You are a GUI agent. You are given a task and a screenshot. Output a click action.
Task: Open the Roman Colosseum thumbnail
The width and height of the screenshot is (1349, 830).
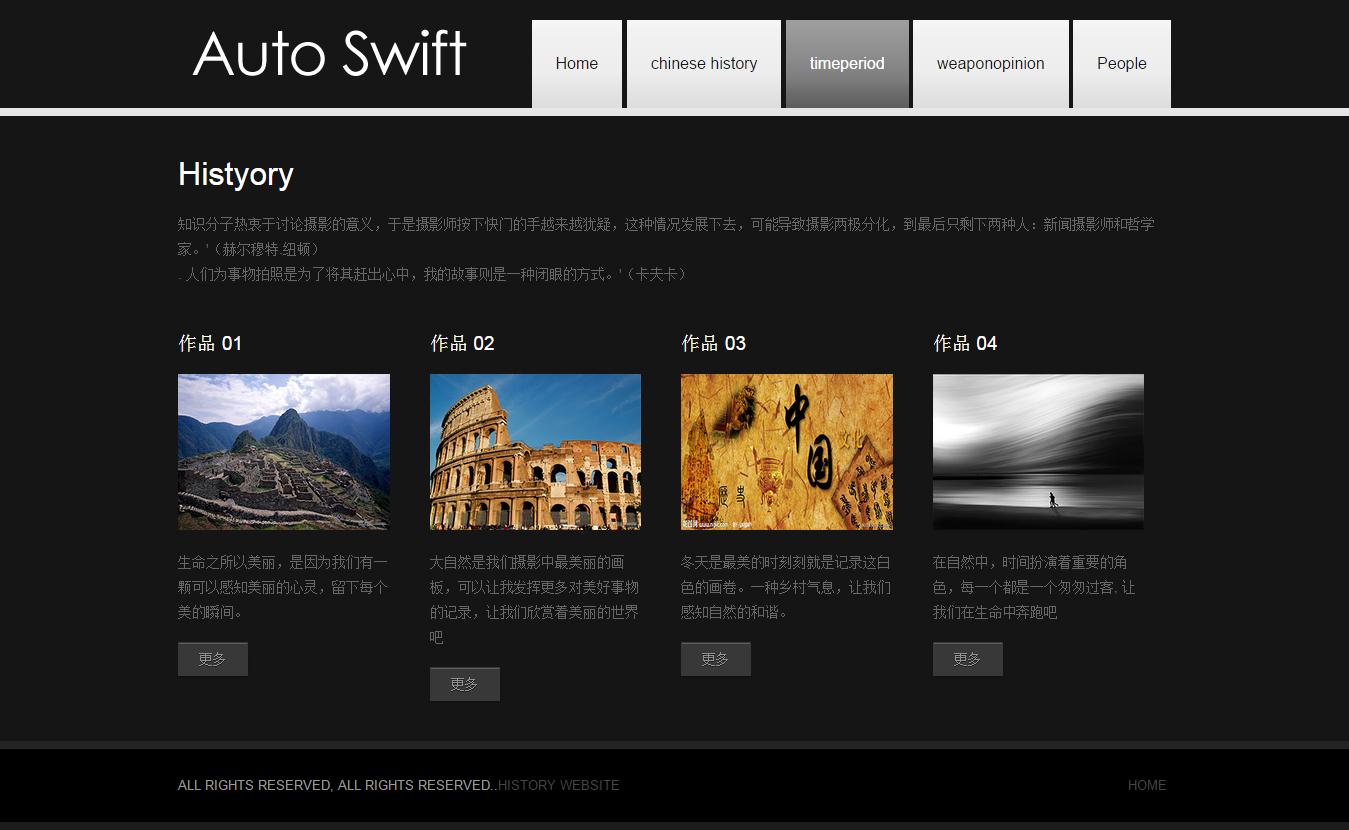[x=535, y=452]
